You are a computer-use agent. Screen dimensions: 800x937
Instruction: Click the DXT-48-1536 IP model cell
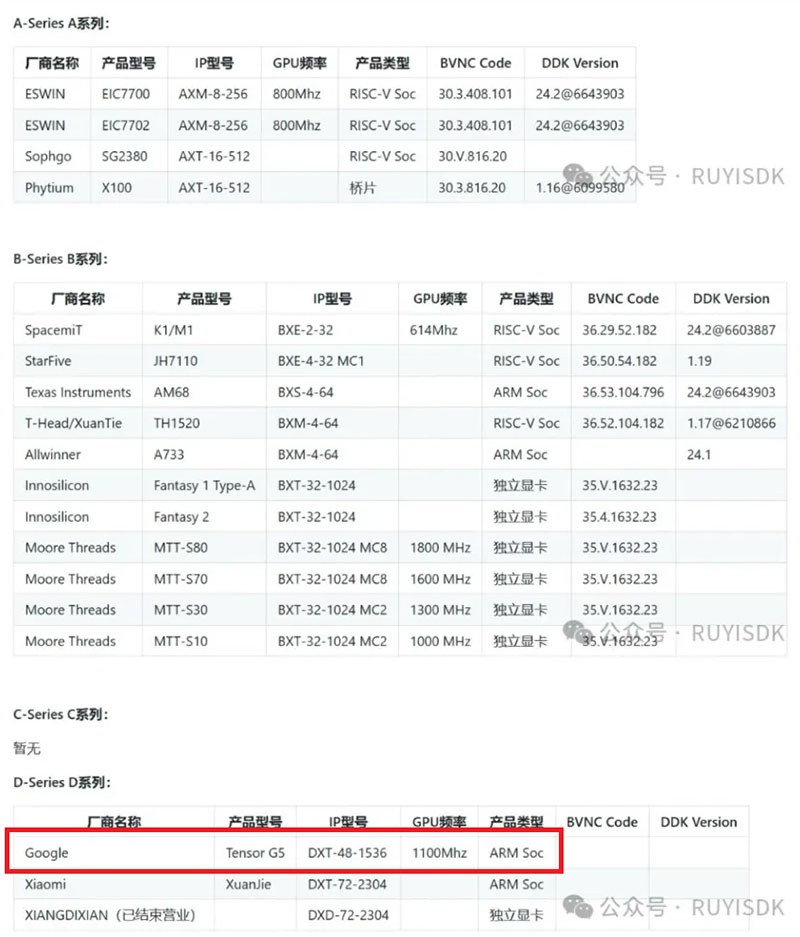point(347,853)
